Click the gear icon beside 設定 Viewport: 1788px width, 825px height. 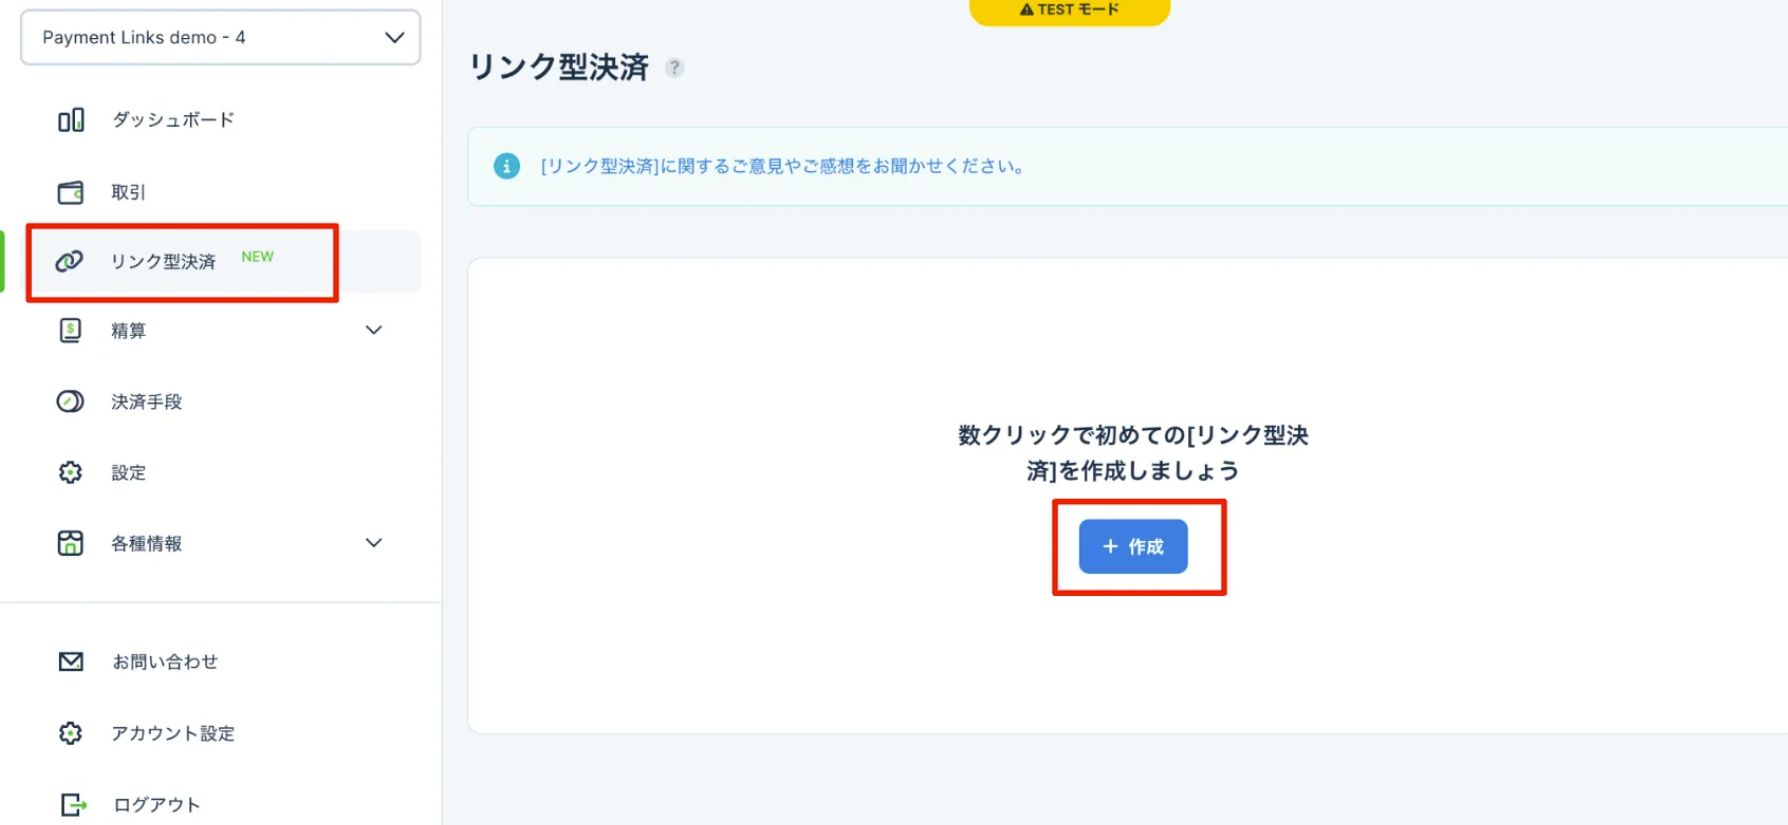click(x=70, y=472)
